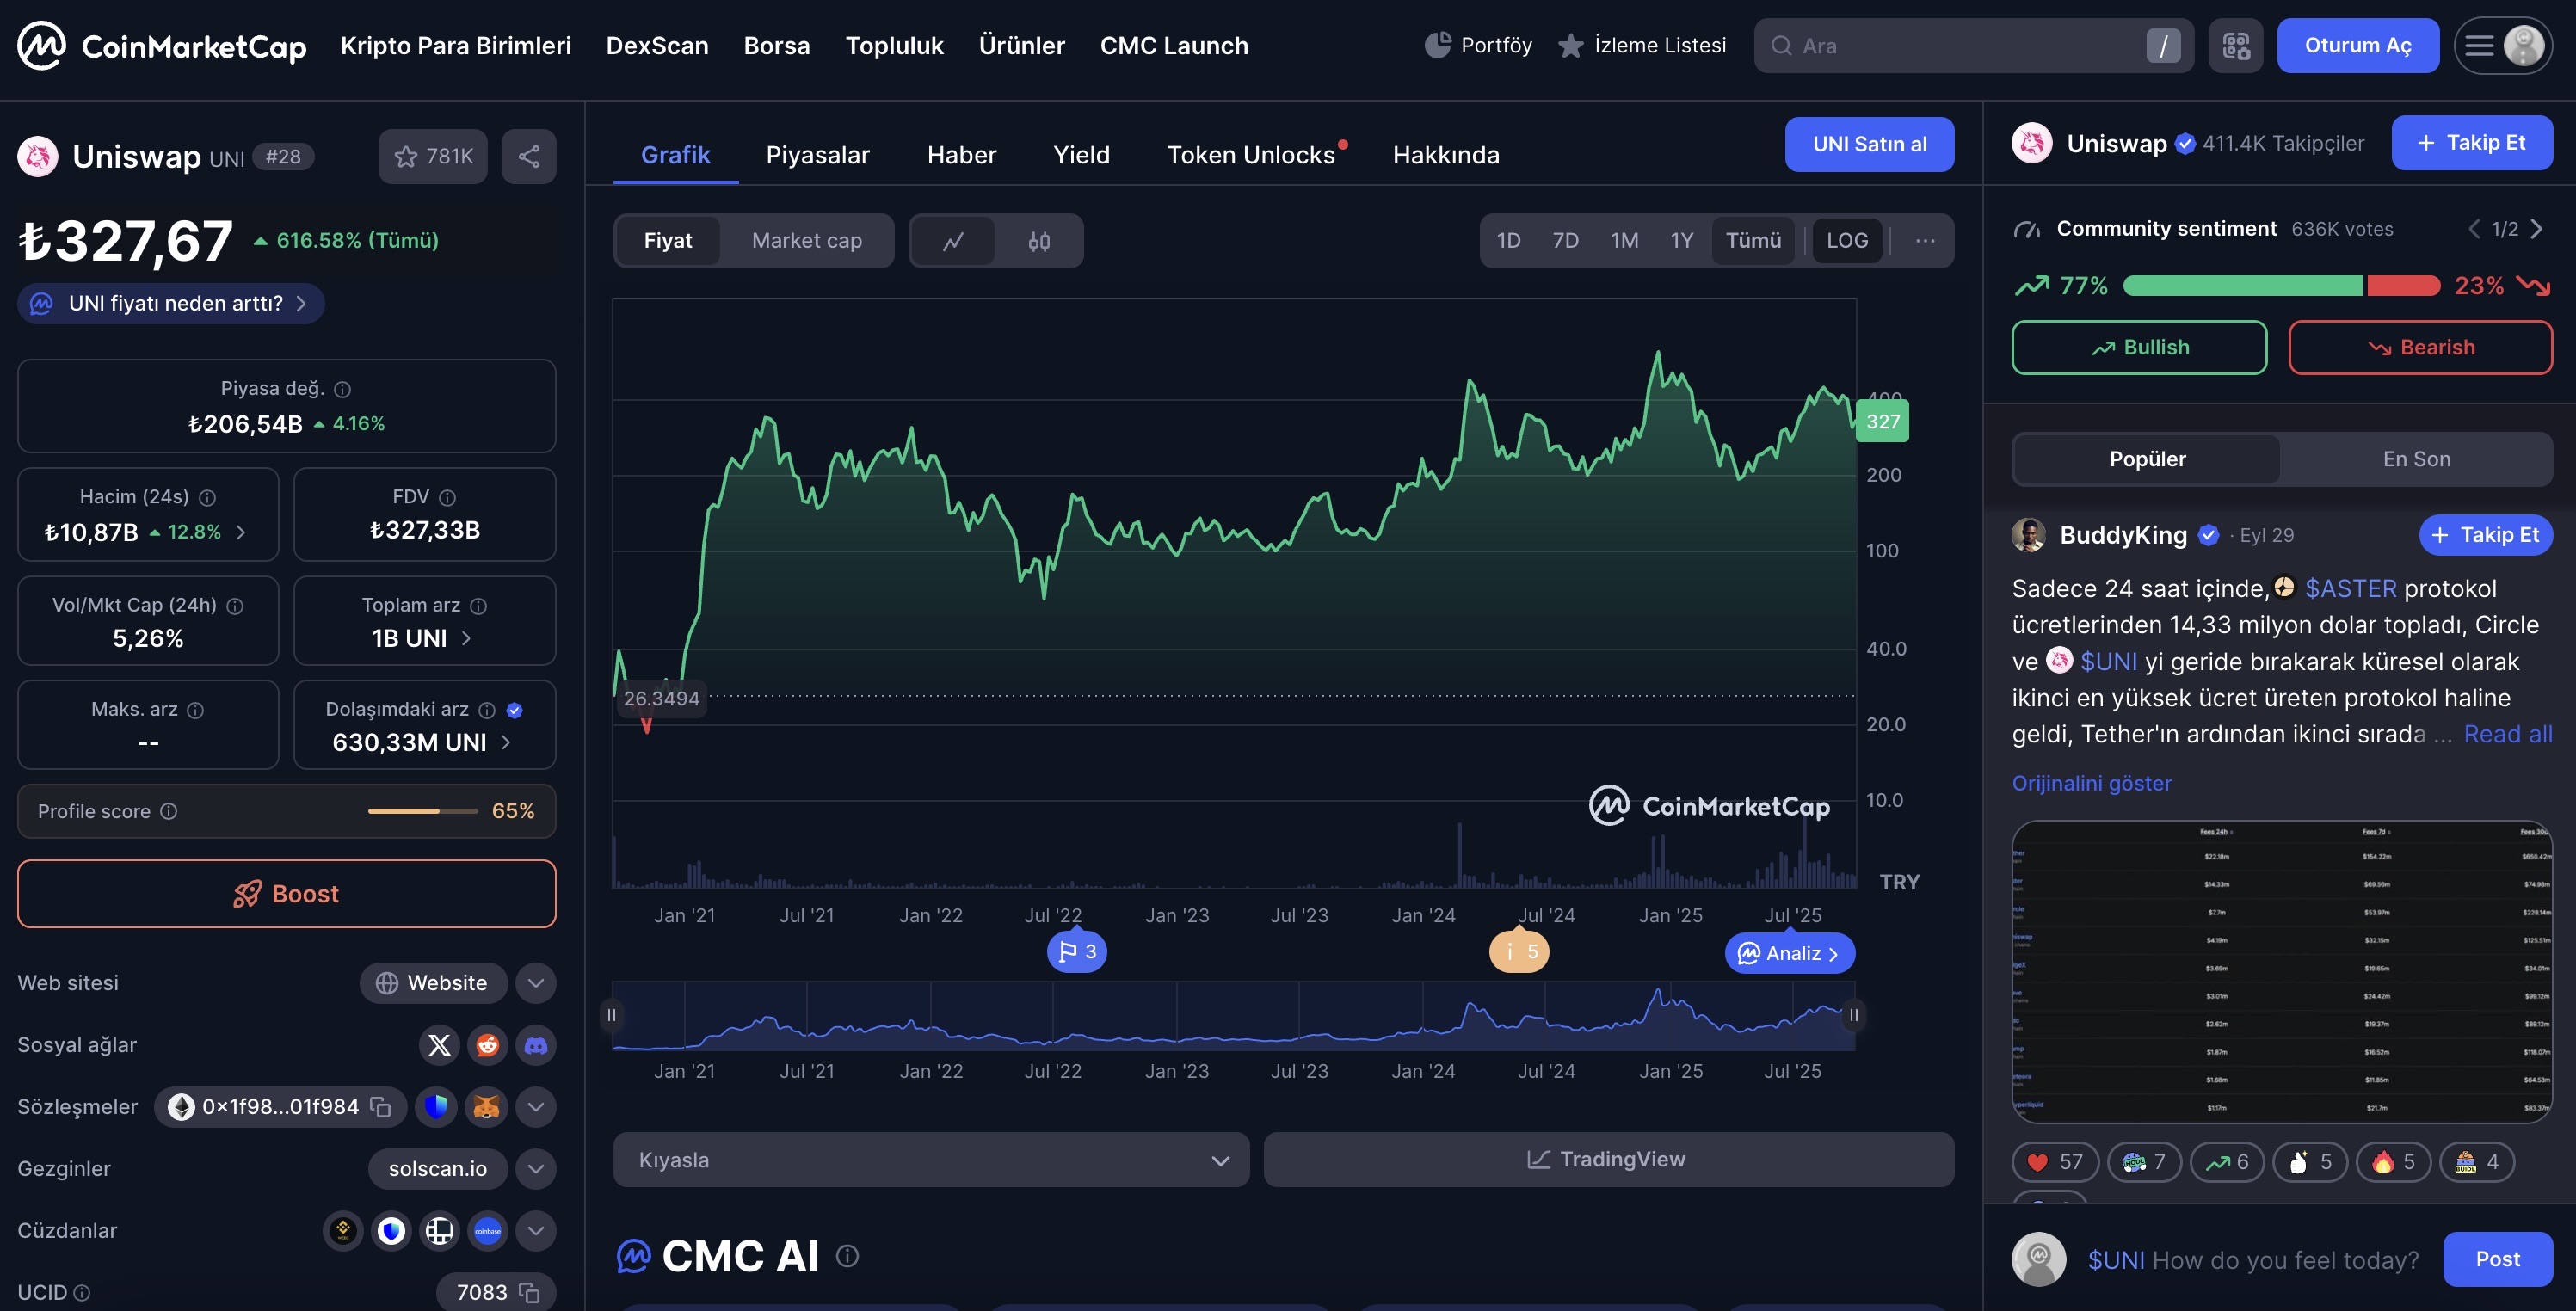Viewport: 2576px width, 1311px height.
Task: Copy the UCID 7083 value
Action: [530, 1293]
